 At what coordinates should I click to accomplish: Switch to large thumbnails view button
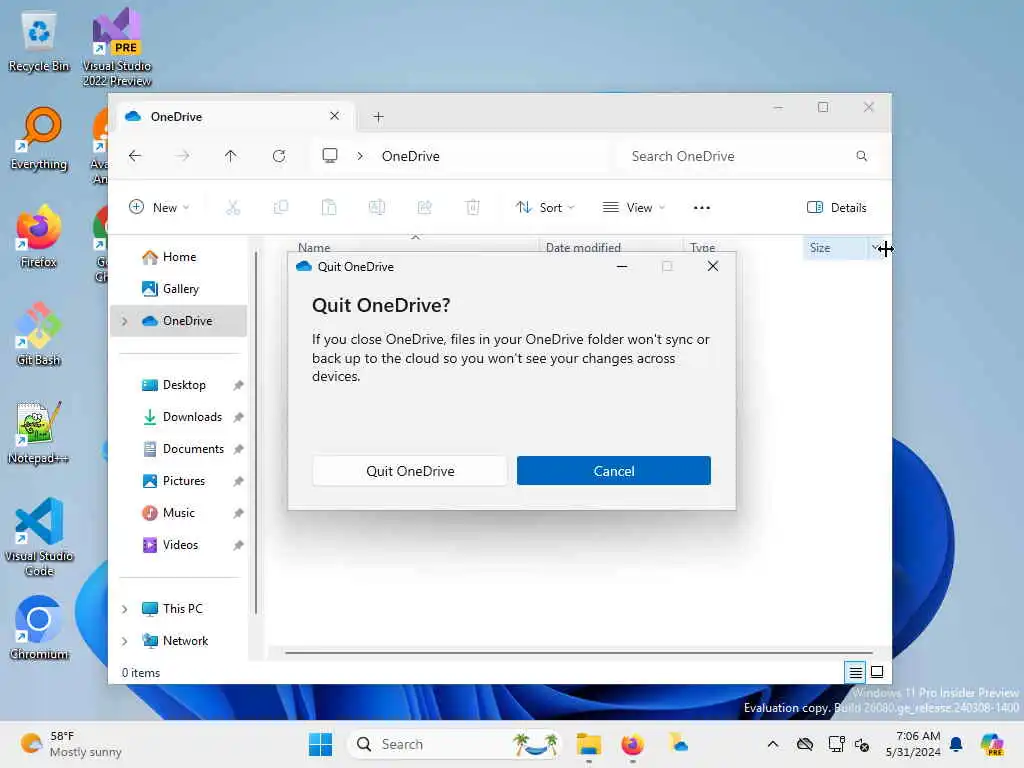877,672
